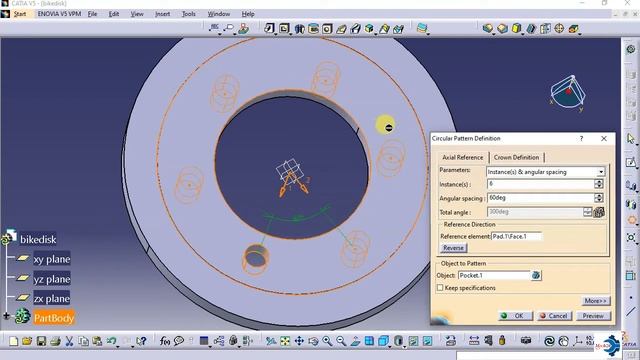640x360 pixels.
Task: Open the Help menu
Action: coord(248,14)
